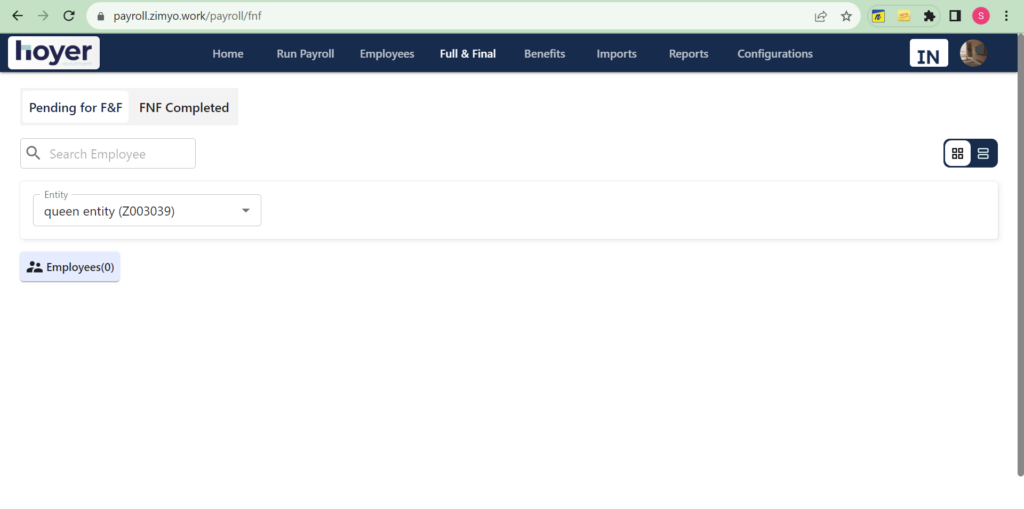Bookmark page with the star icon
Image resolution: width=1024 pixels, height=509 pixels.
click(x=846, y=16)
